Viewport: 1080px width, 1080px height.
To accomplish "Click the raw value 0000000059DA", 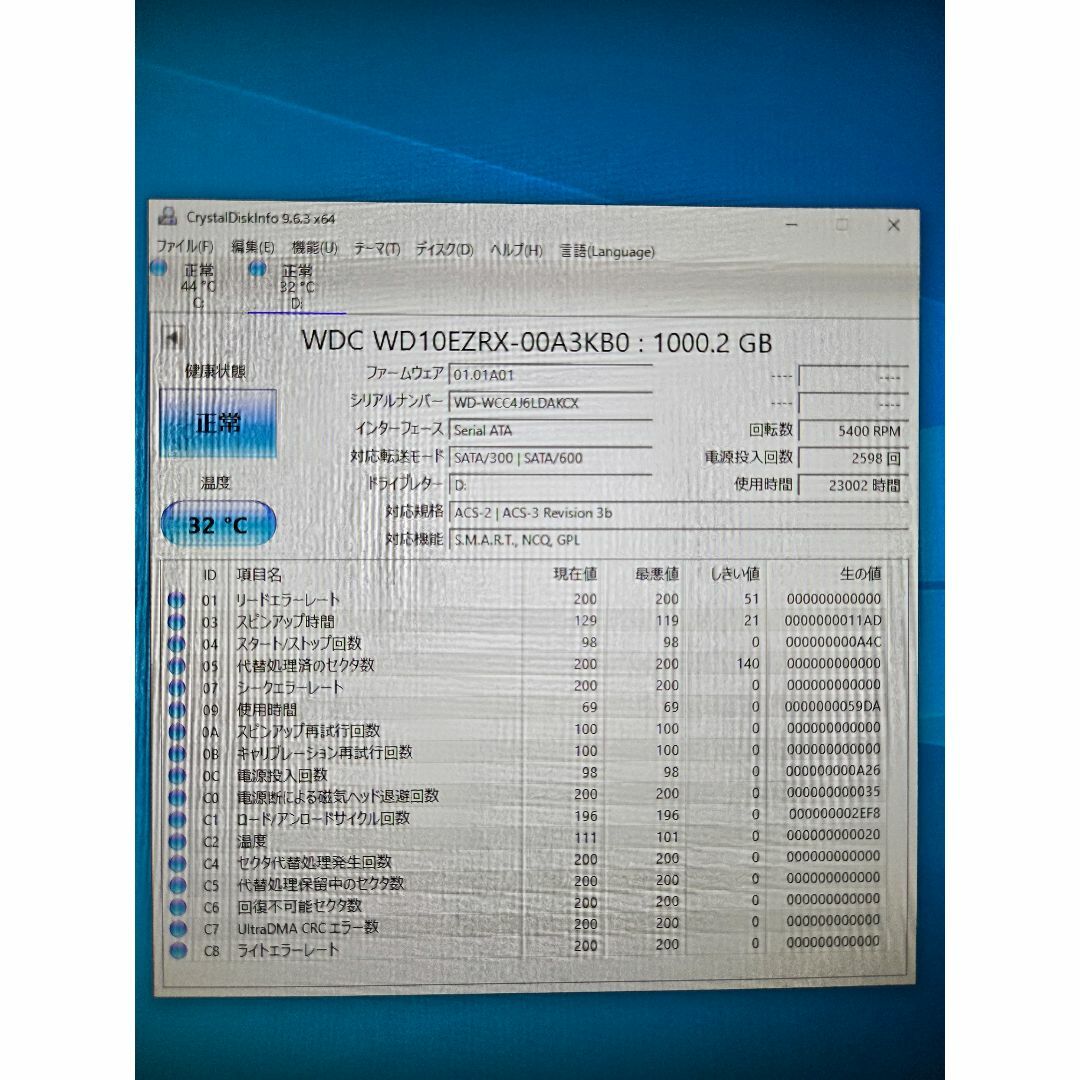I will coord(833,707).
